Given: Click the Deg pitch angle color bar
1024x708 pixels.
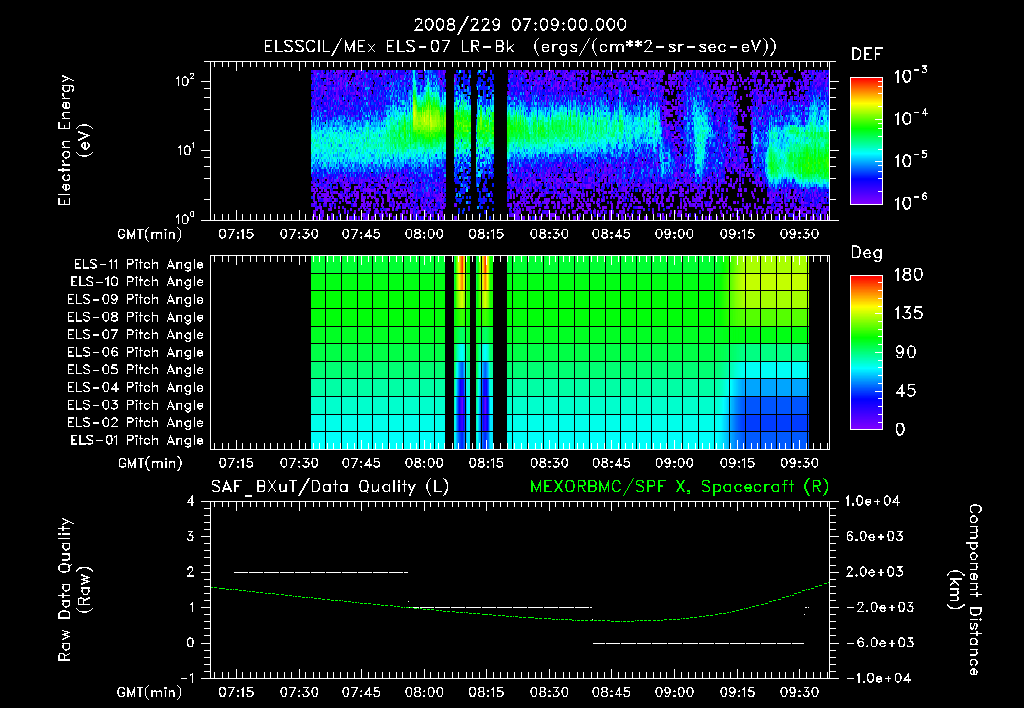Looking at the screenshot, I should coord(866,352).
